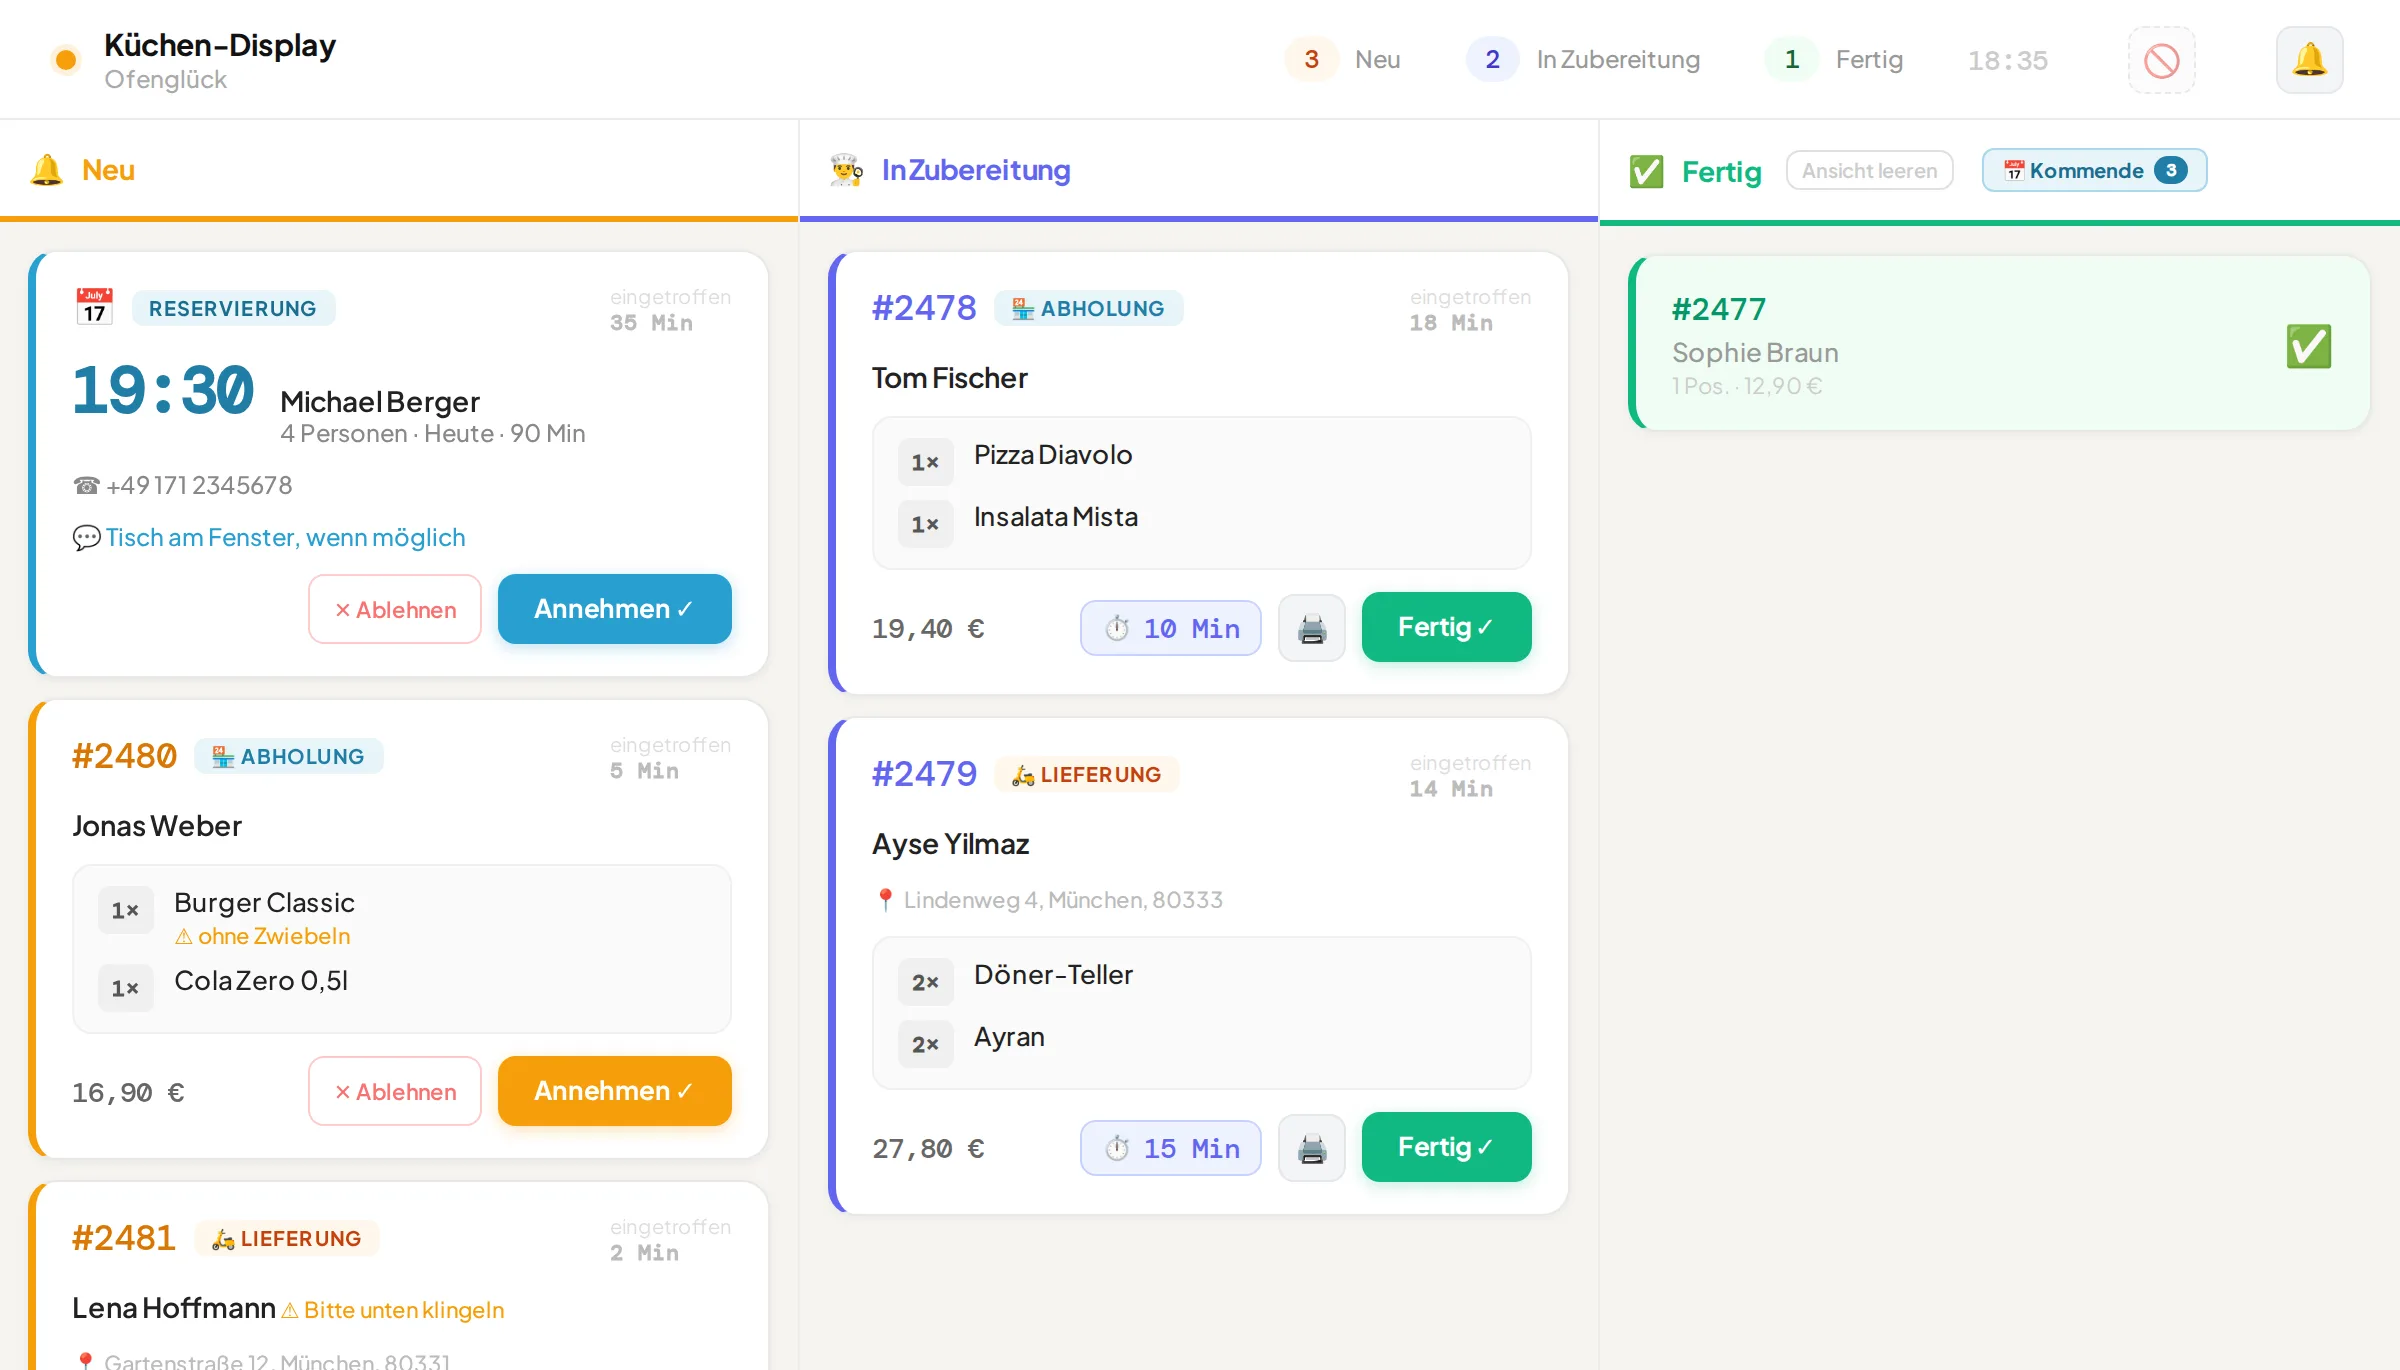Accept order #2480 from Jonas Weber

tap(614, 1091)
